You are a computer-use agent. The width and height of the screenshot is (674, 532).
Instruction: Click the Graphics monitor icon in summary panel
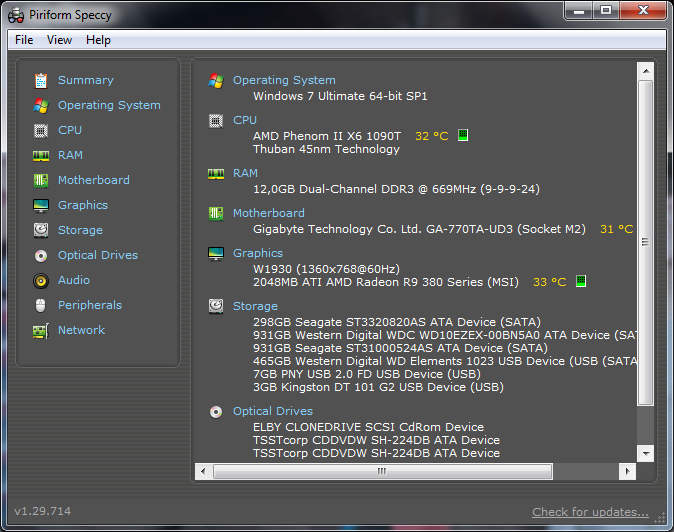coord(216,254)
